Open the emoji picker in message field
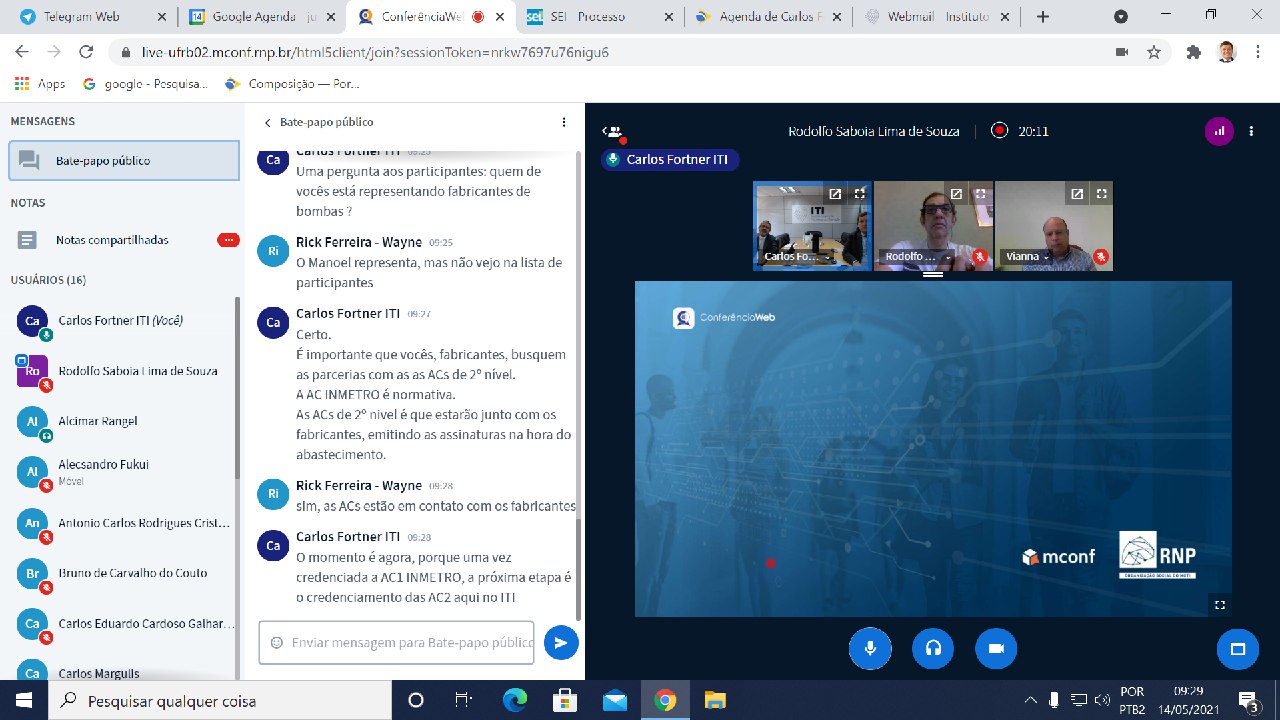This screenshot has width=1280, height=720. click(277, 643)
